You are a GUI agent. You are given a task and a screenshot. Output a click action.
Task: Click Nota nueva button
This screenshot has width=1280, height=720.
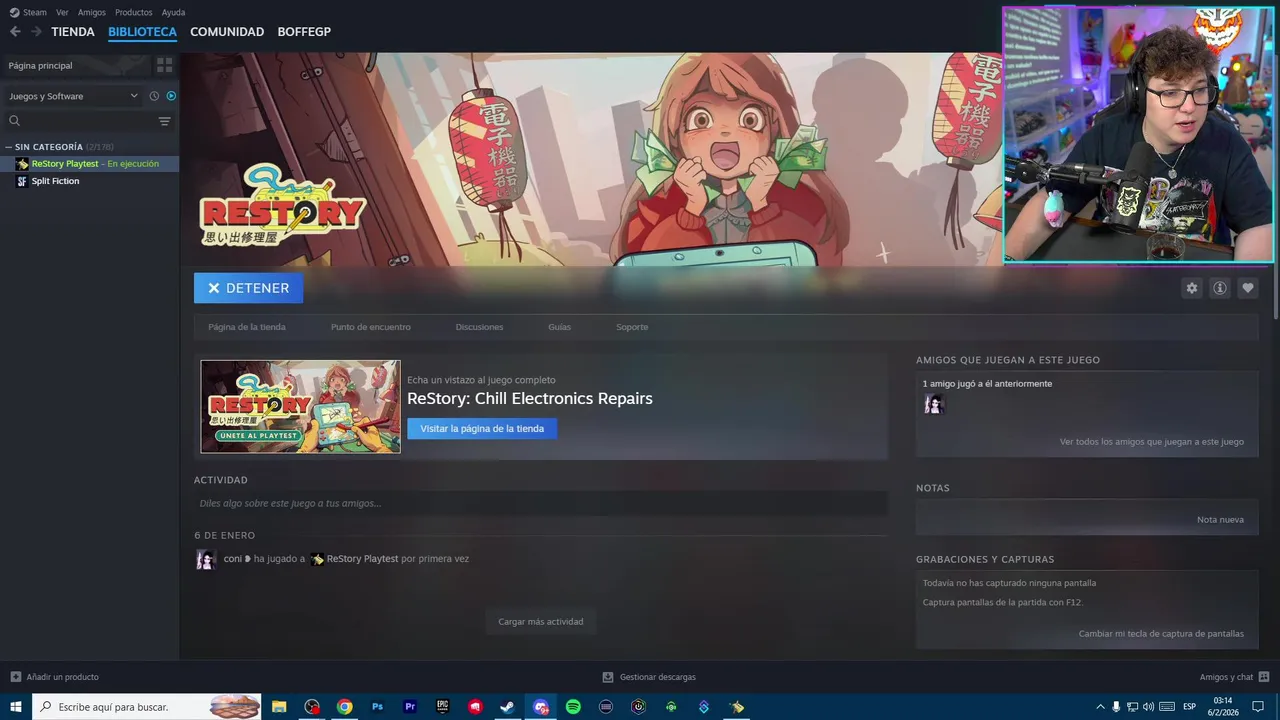(x=1220, y=520)
